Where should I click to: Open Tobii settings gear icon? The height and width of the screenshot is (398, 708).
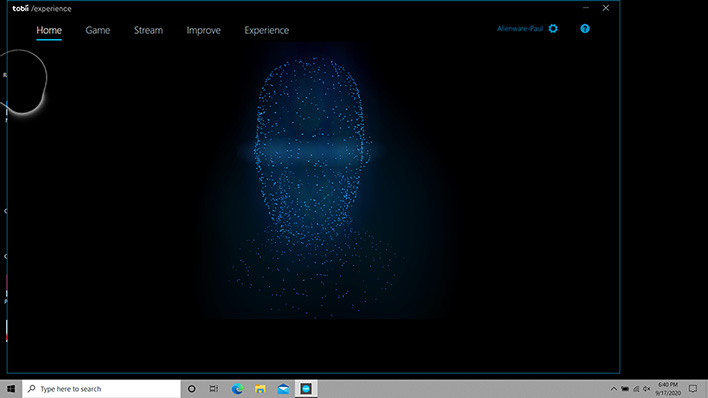553,28
